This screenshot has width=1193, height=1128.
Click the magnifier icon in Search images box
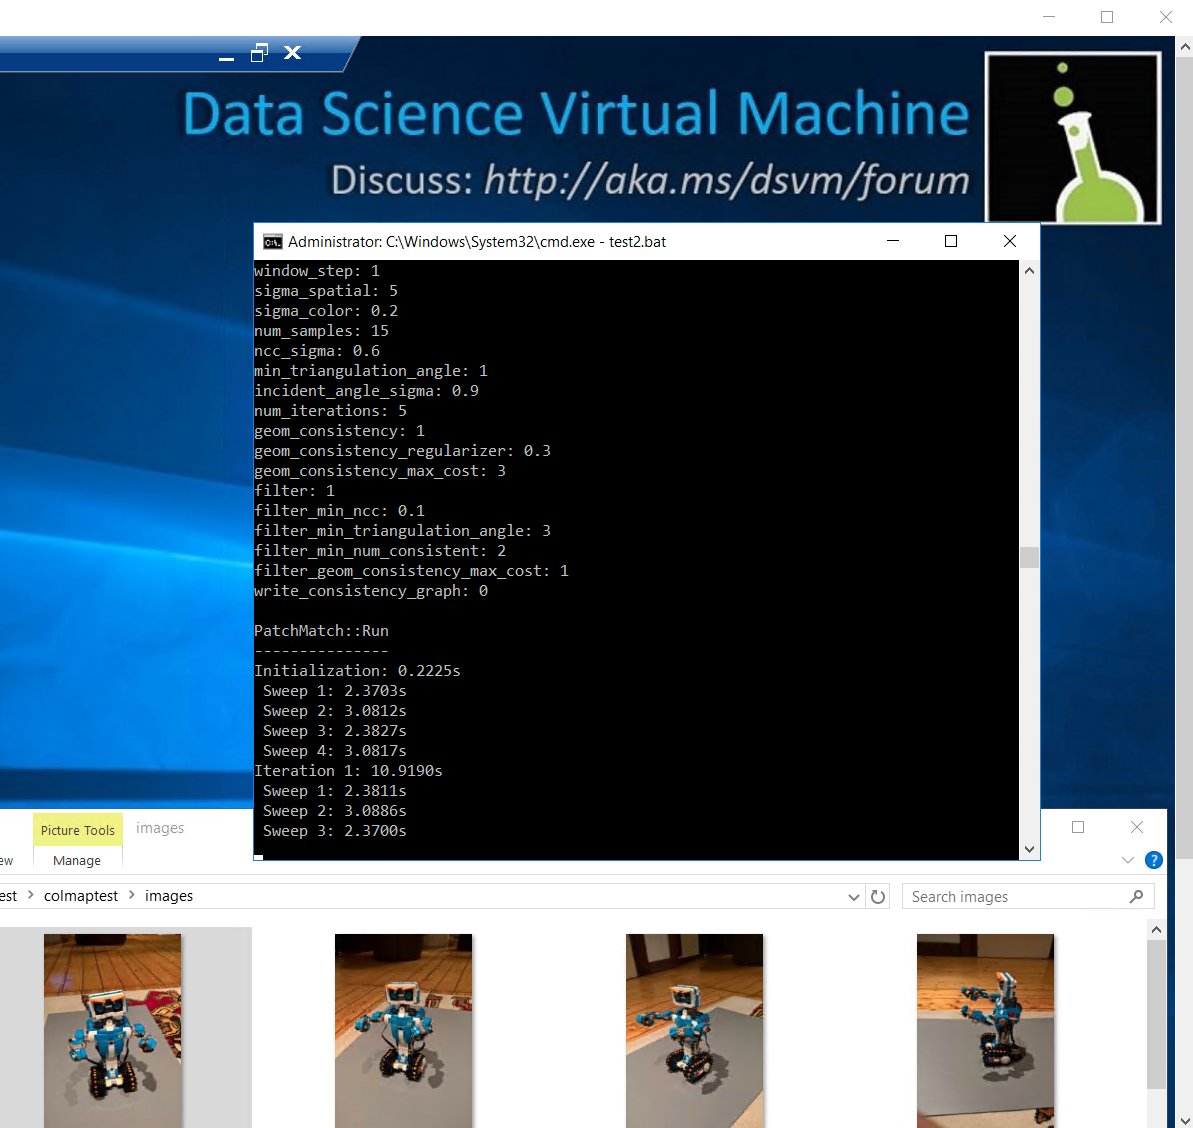coord(1137,896)
